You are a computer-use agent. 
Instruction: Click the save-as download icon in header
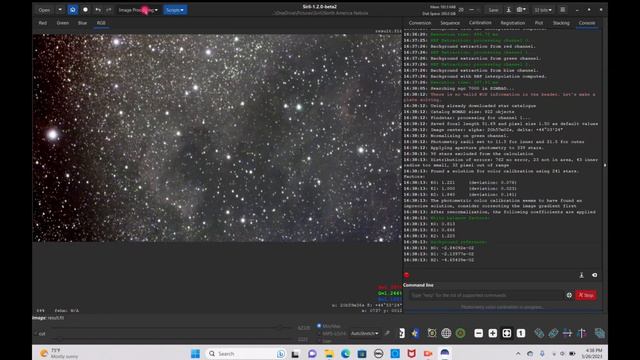pos(509,10)
